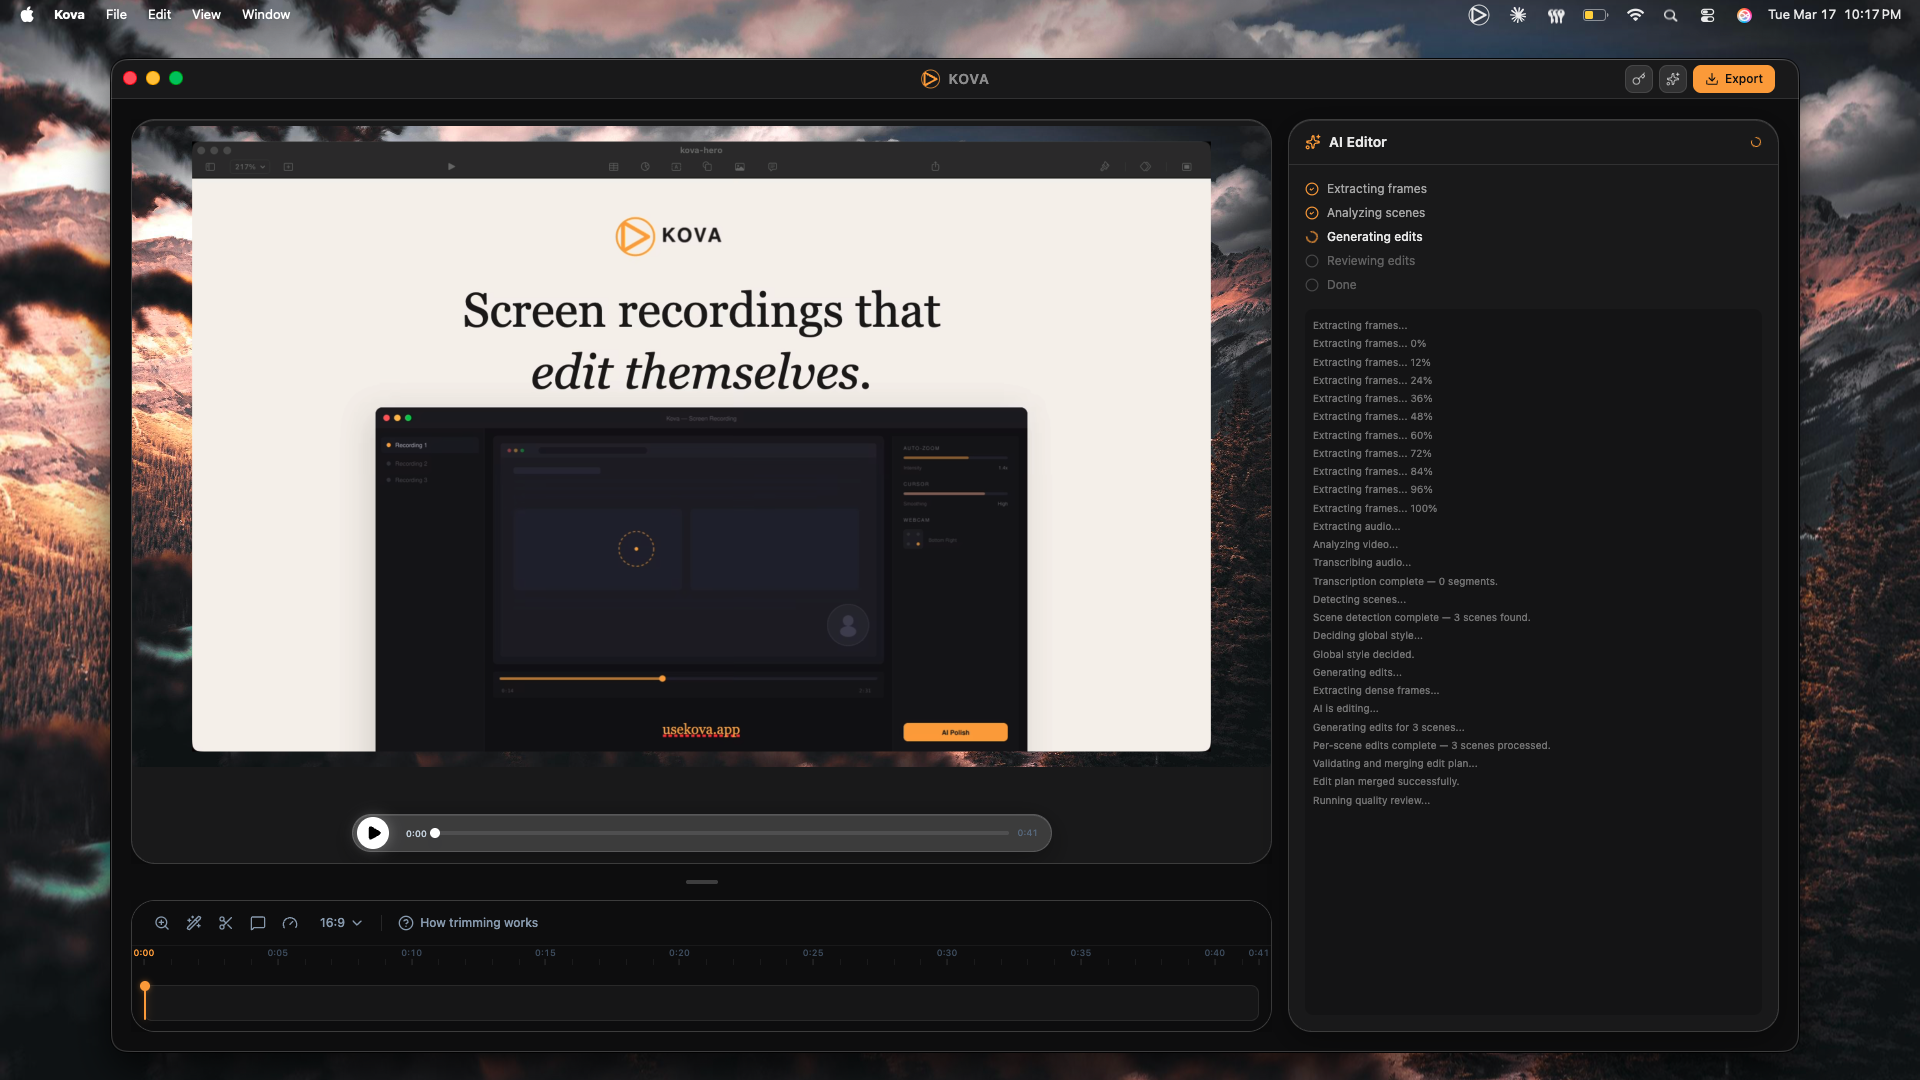Open the Wi-Fi status menu
The width and height of the screenshot is (1920, 1080).
(1635, 15)
